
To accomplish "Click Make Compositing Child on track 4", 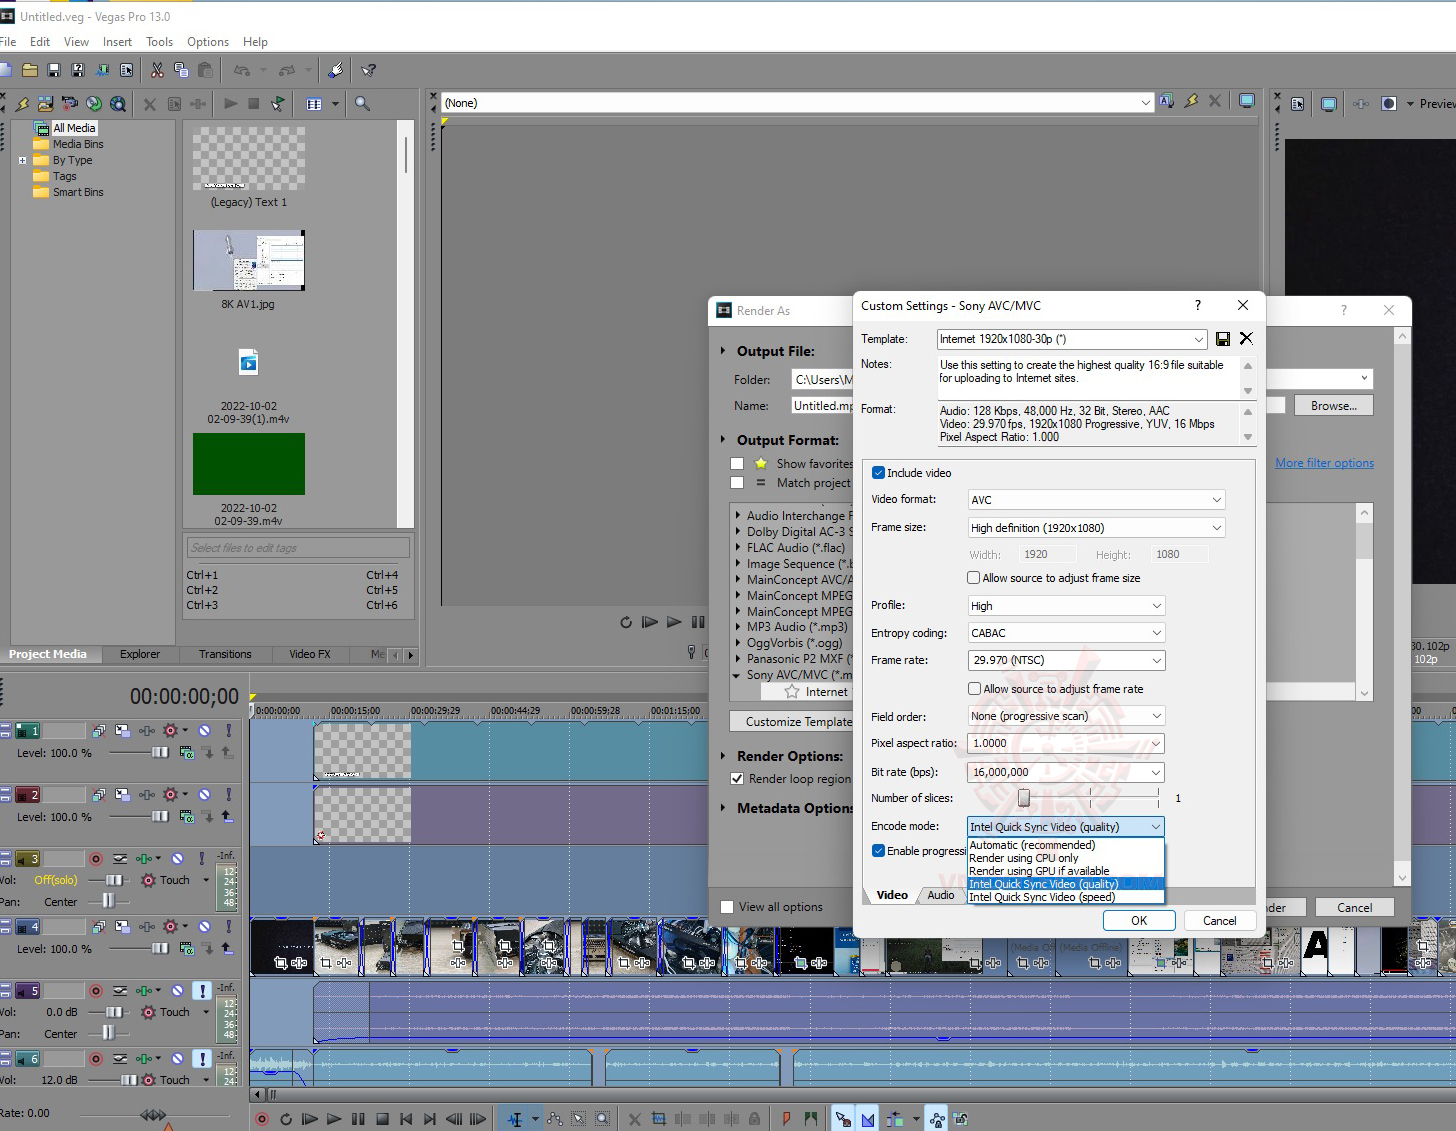I will 227,949.
